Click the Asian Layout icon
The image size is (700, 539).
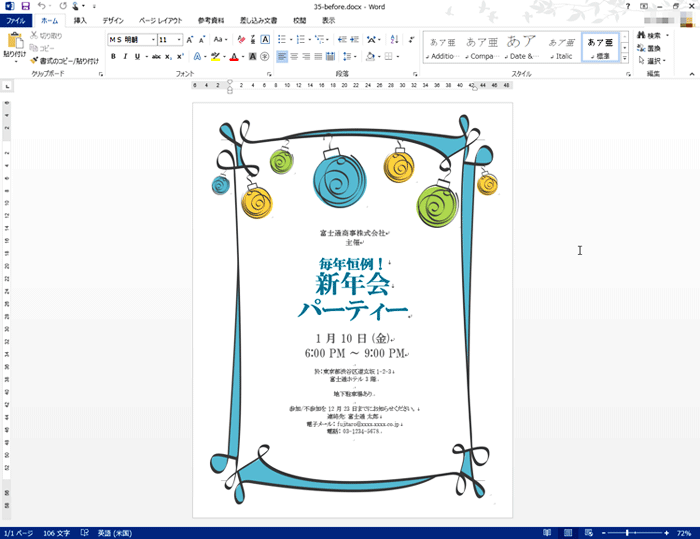click(371, 40)
